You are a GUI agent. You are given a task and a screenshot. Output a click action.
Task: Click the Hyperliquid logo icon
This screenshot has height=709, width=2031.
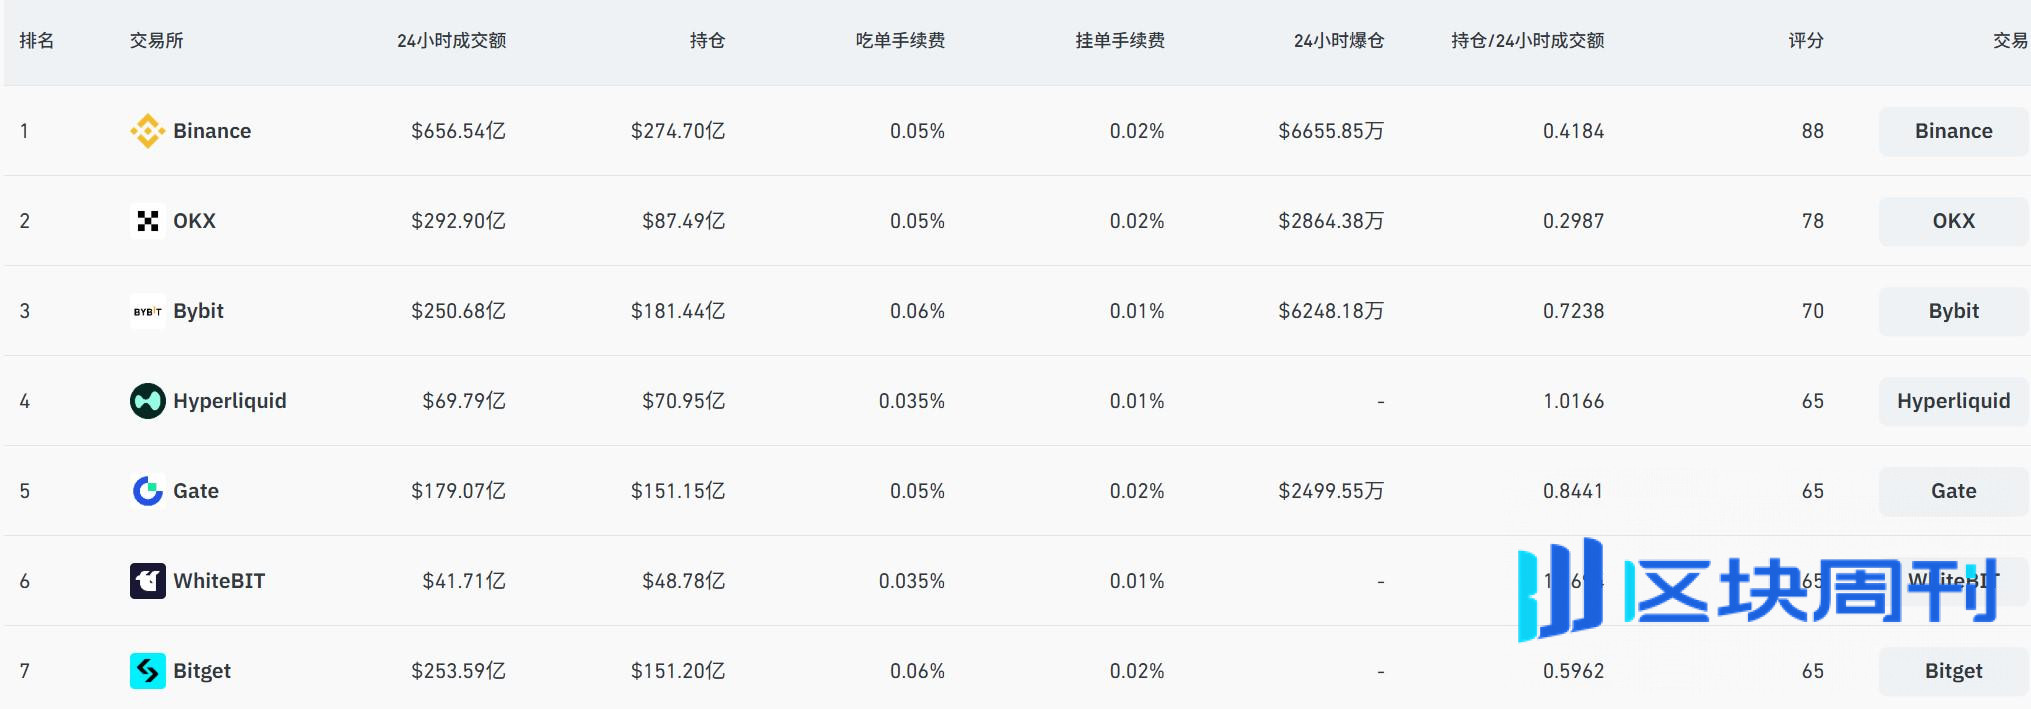[148, 401]
